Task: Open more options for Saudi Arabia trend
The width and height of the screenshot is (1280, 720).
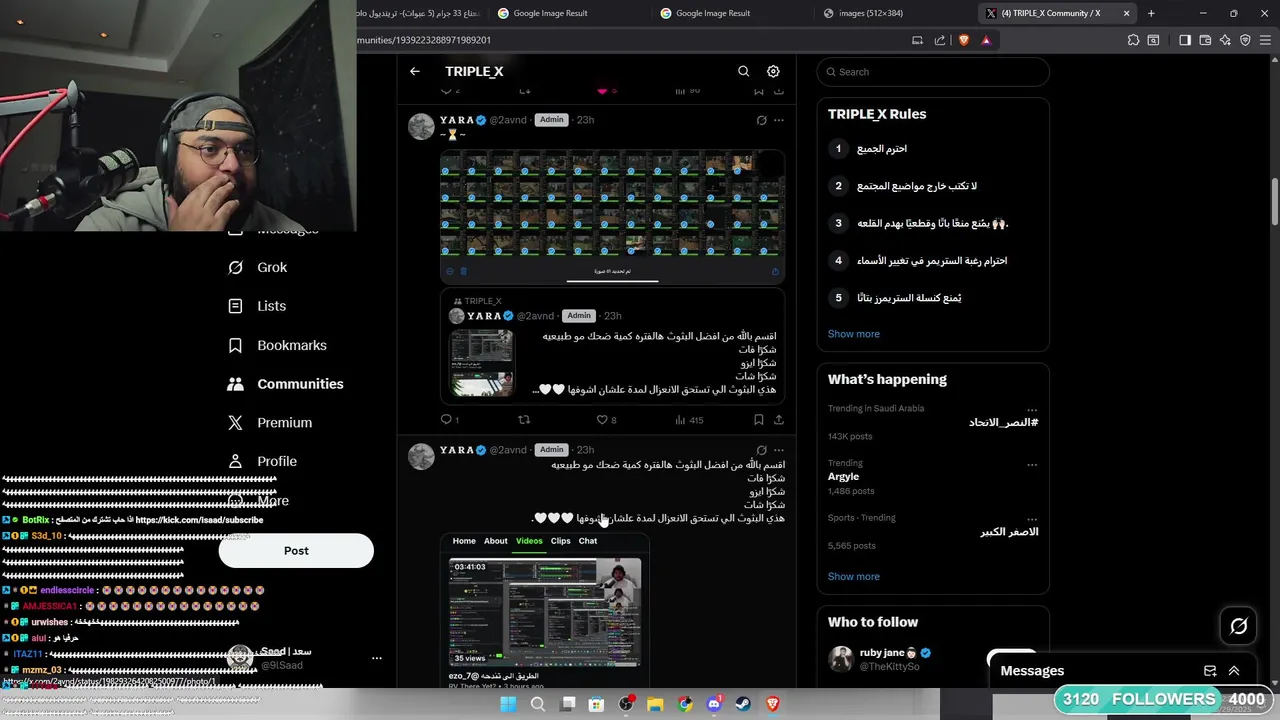Action: [x=1032, y=409]
